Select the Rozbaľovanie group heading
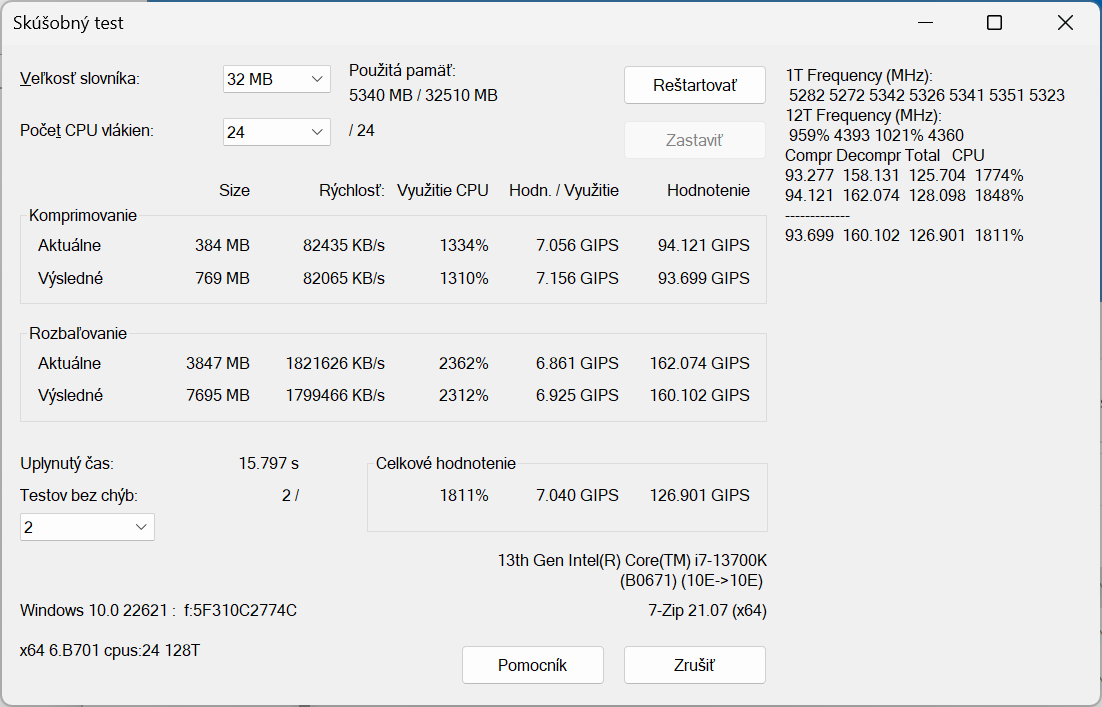 pos(78,333)
